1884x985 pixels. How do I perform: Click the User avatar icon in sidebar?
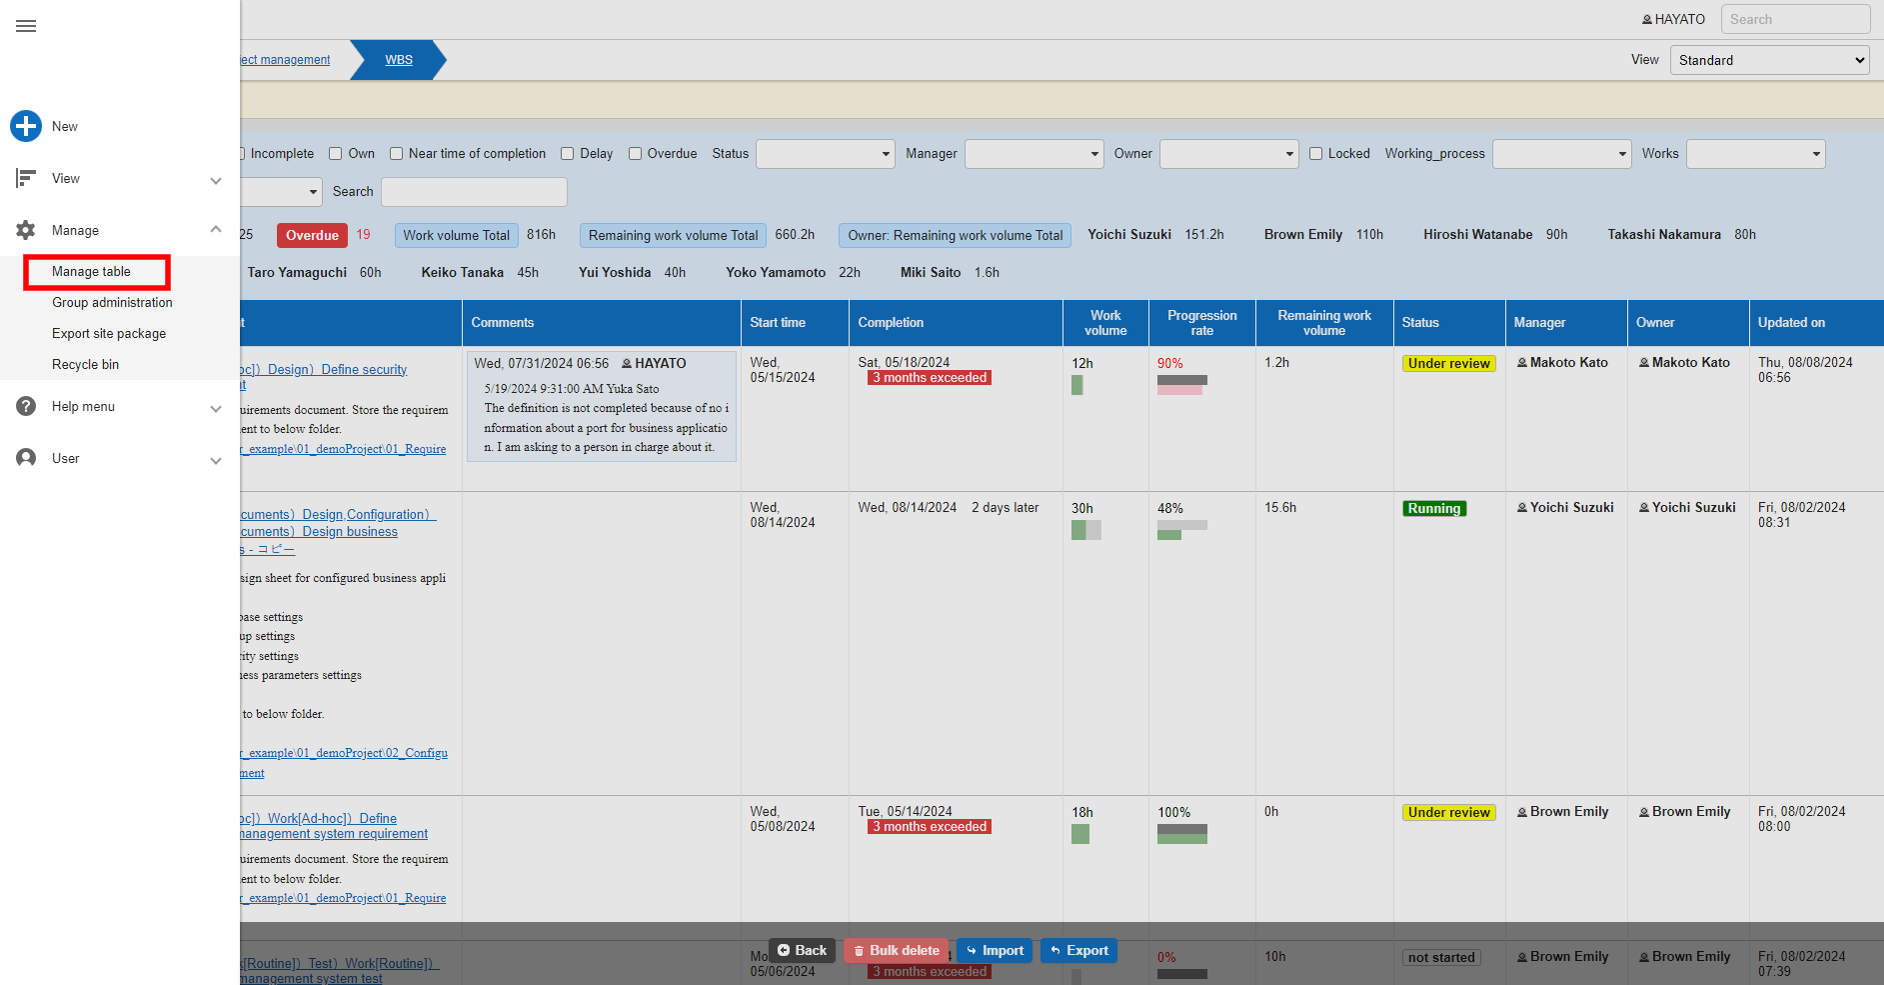pyautogui.click(x=26, y=458)
